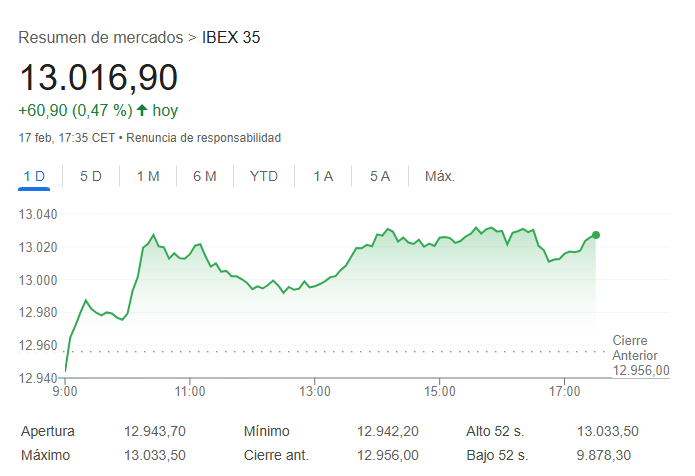Switch to the YTD tab
Screen dimensions: 695x476
pos(264,176)
